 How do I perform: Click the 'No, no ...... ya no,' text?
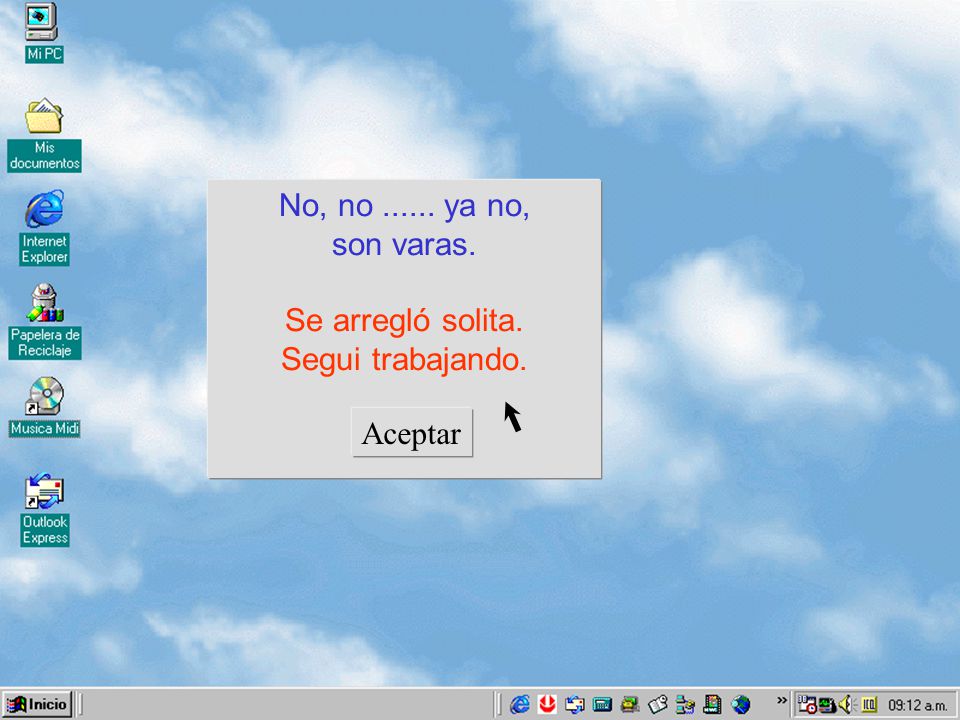coord(404,206)
